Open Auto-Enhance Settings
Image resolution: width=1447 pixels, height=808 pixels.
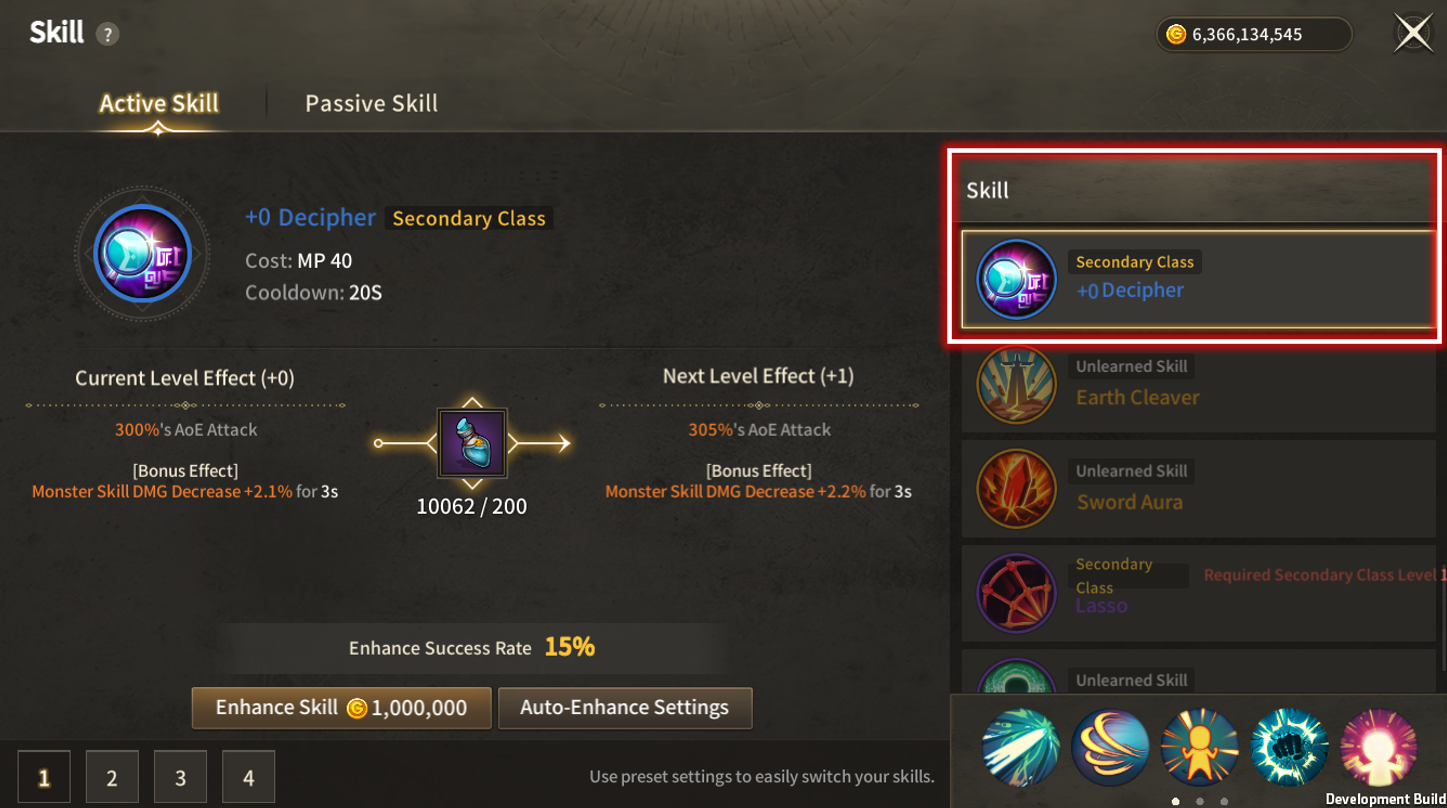[x=624, y=707]
